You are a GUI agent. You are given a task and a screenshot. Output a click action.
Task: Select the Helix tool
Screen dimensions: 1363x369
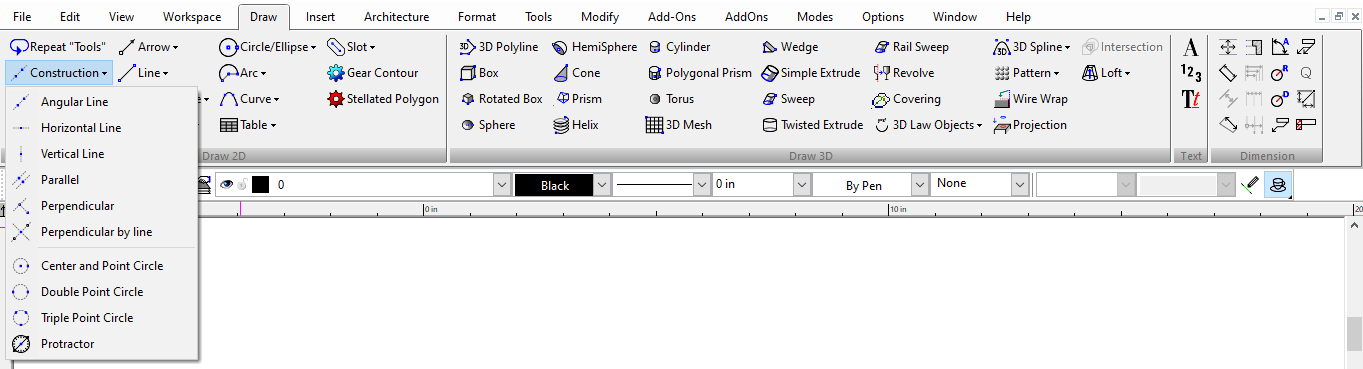point(576,125)
